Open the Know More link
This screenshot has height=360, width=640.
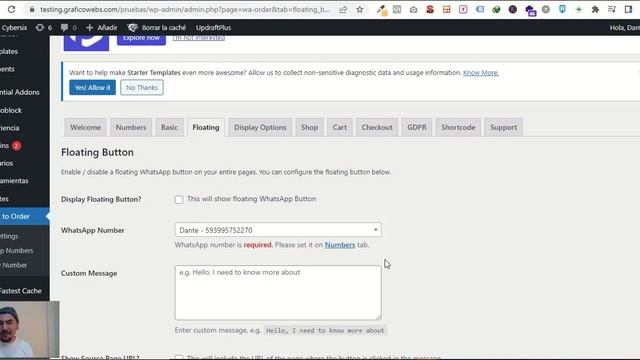point(480,73)
